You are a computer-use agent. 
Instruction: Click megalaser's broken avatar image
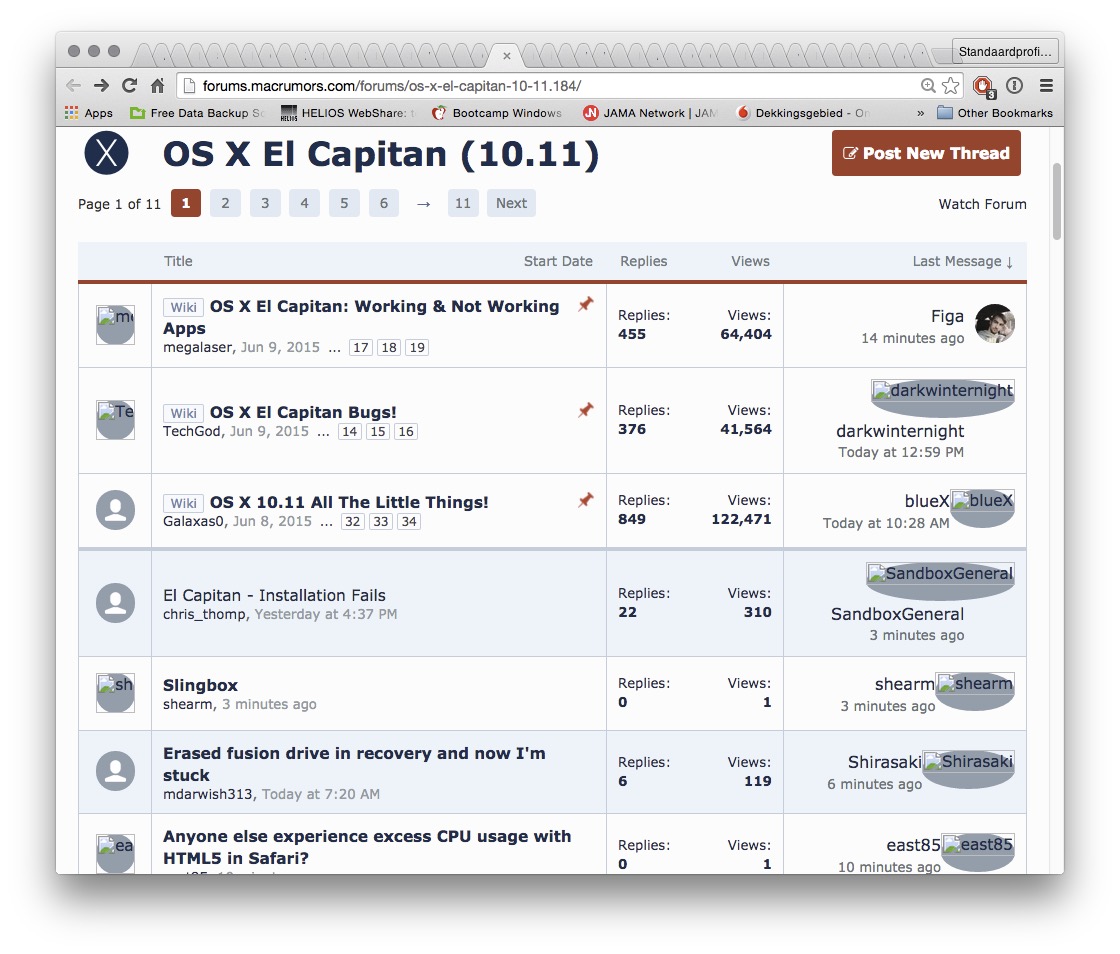click(116, 325)
